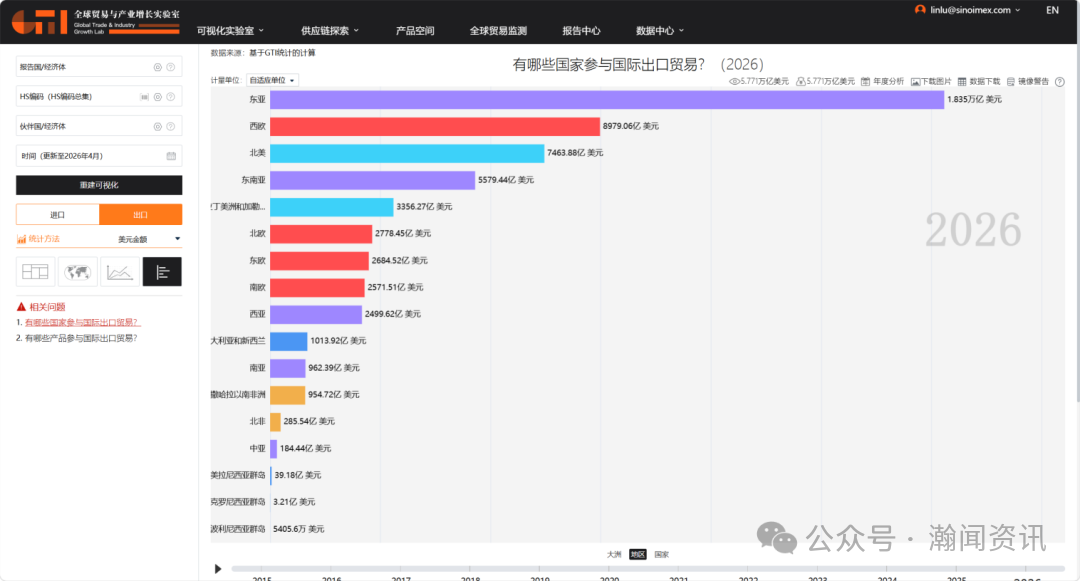Switch to the world map visualization icon
Image resolution: width=1080 pixels, height=581 pixels.
click(x=77, y=272)
